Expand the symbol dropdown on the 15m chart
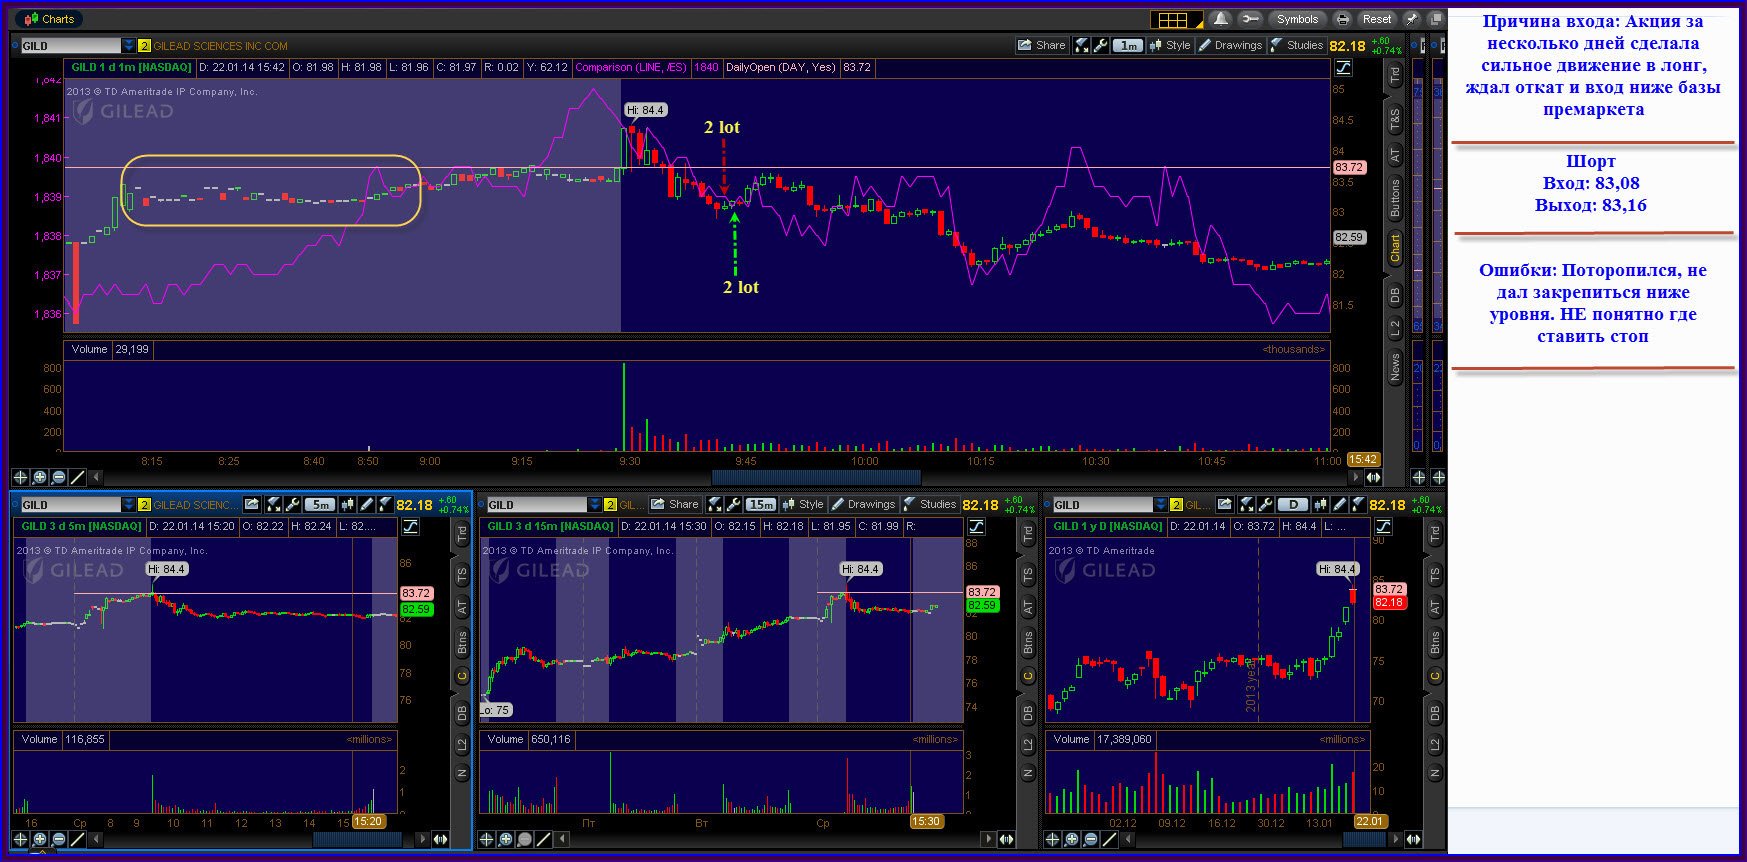This screenshot has width=1747, height=862. coord(594,505)
